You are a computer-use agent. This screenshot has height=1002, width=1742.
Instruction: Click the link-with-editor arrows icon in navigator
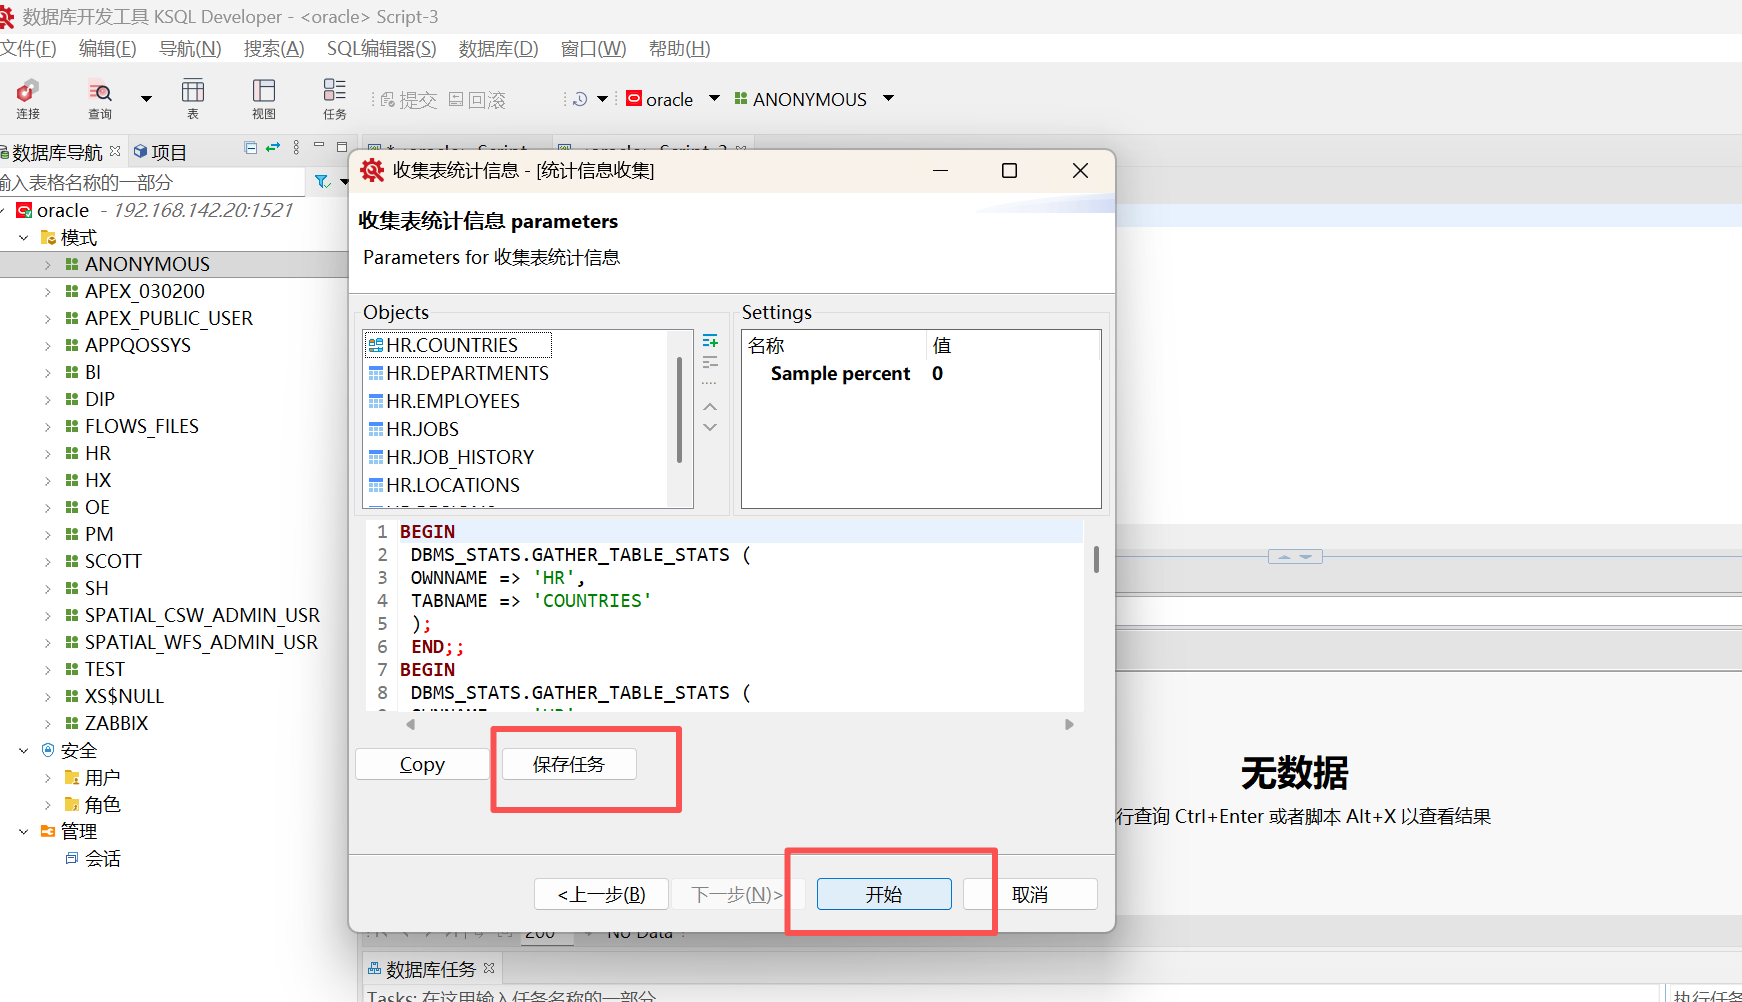point(273,148)
